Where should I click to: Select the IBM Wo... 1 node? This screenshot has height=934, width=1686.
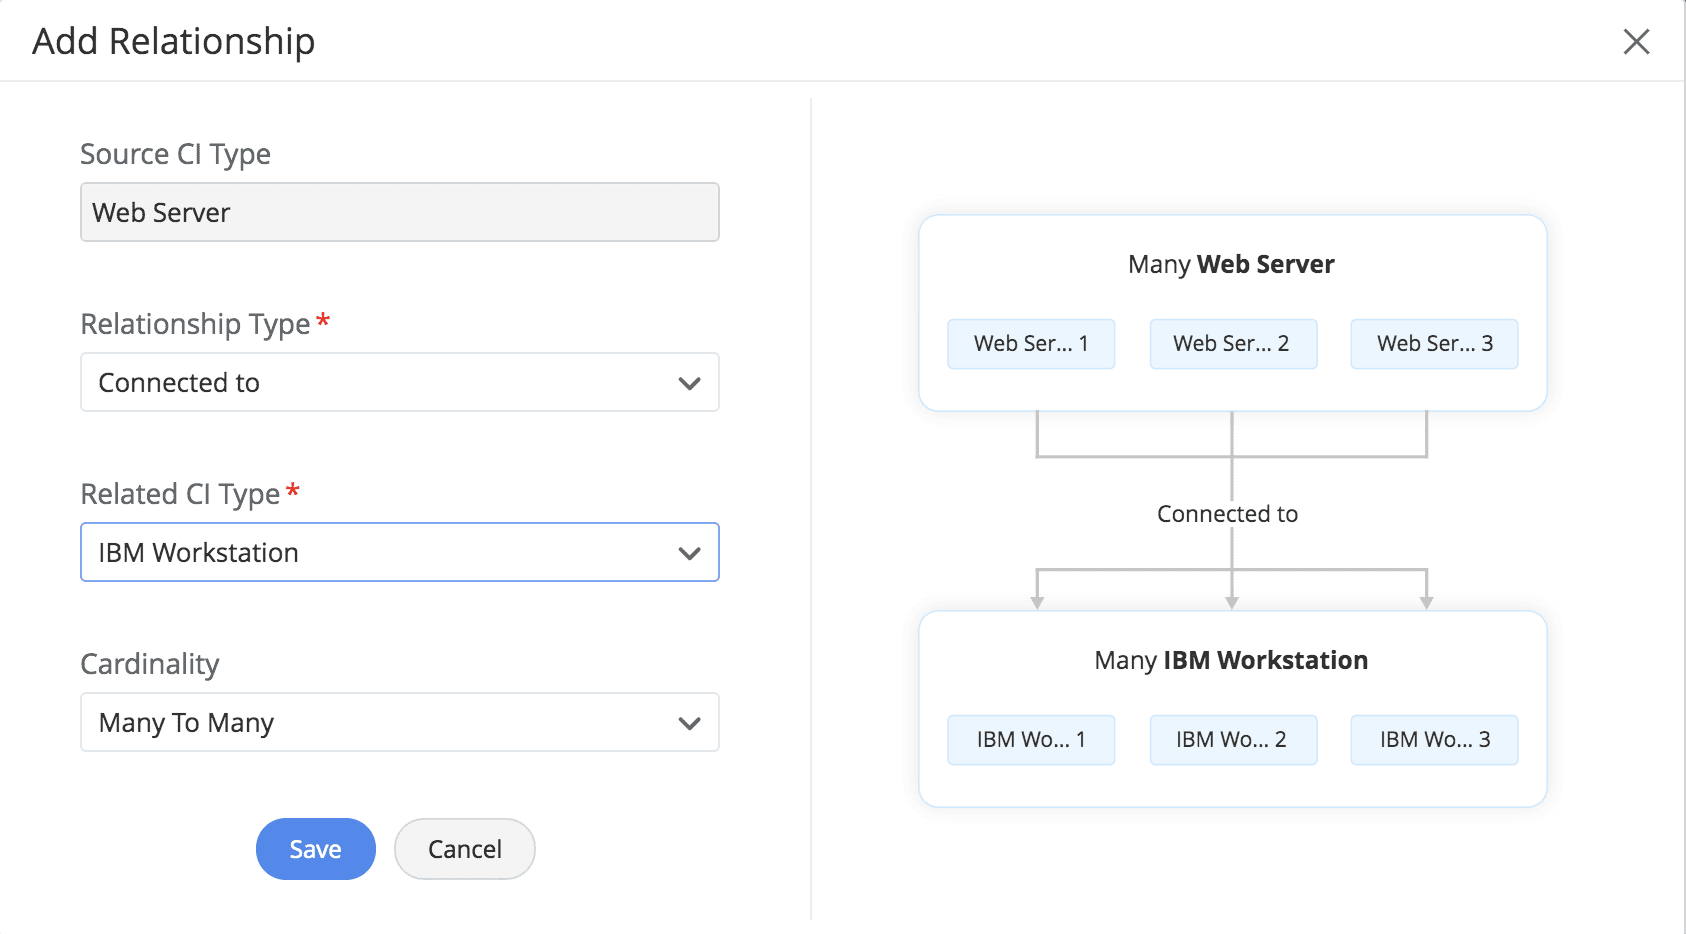tap(1031, 740)
